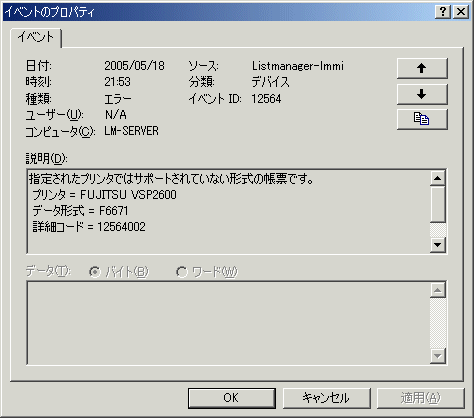
Task: Click the line プリンタ = FUJITSU VSP2600
Action: (104, 195)
